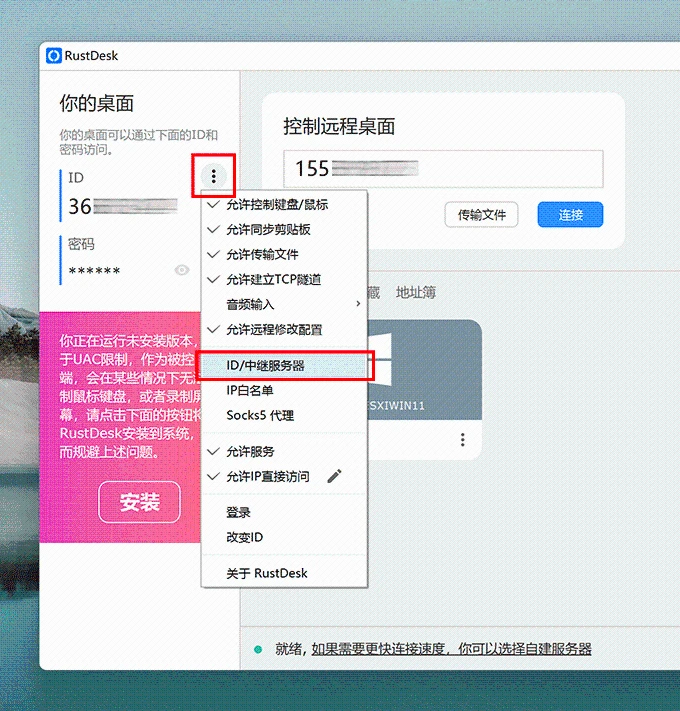Viewport: 680px width, 711px height.
Task: Toggle the allow service option
Action: [284, 452]
